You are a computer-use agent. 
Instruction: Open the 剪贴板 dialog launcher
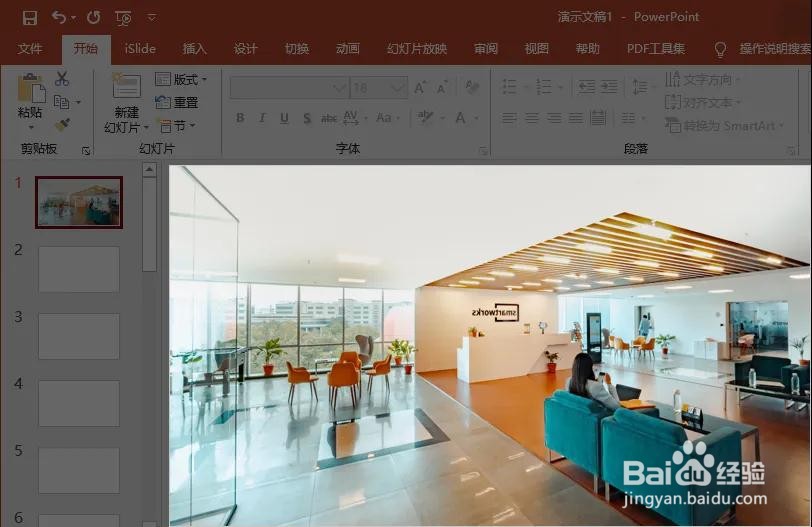86,151
